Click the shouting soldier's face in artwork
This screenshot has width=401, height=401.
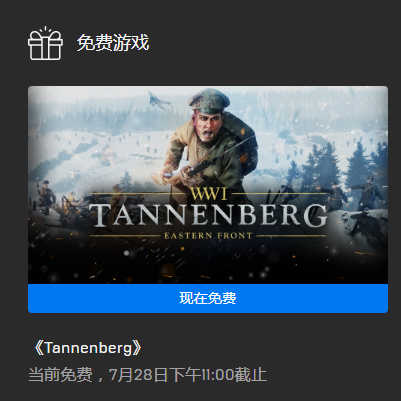coord(209,126)
